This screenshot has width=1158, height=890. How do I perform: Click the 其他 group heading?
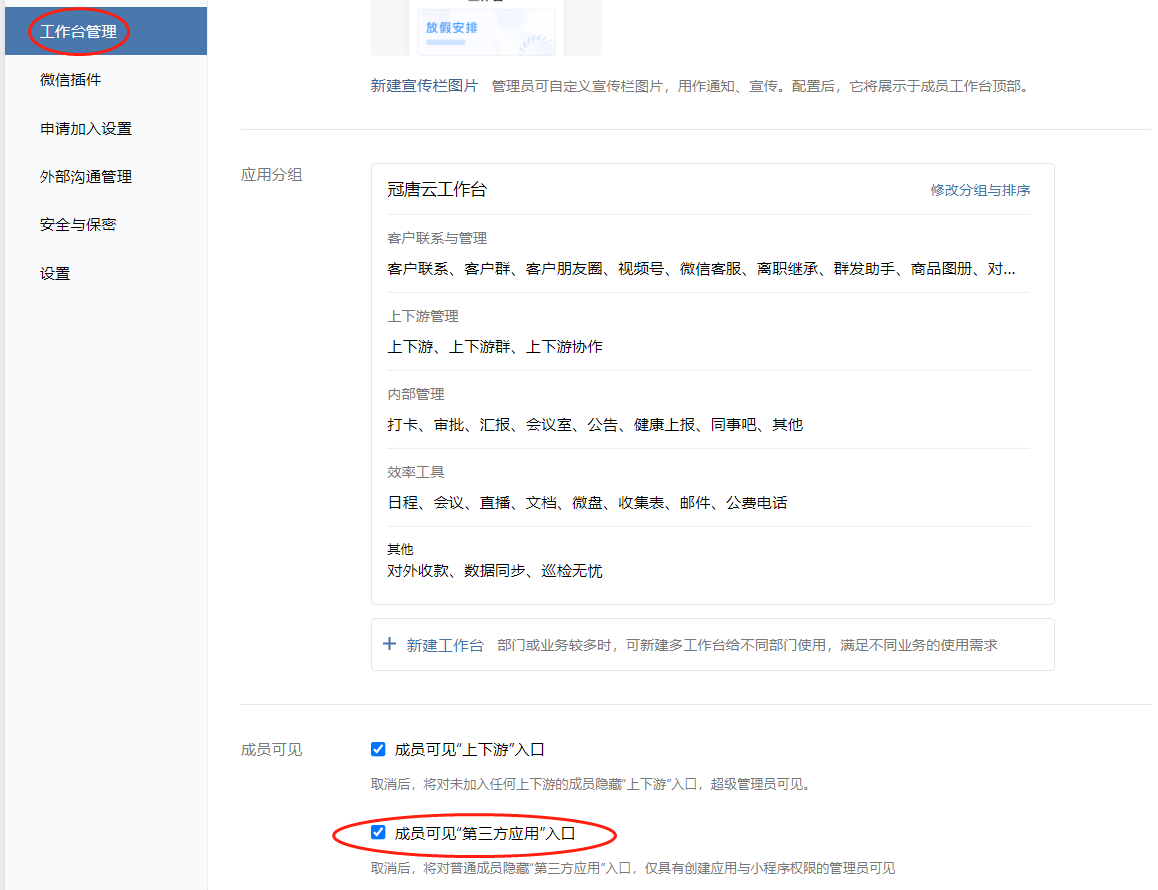[400, 550]
